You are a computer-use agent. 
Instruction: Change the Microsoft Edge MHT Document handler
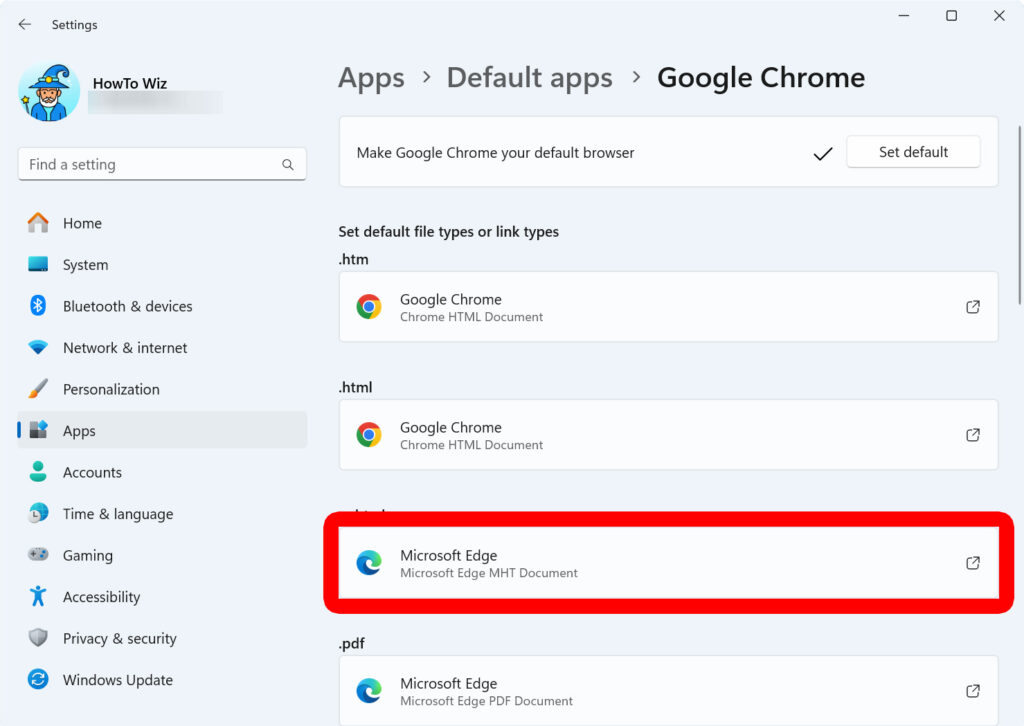pos(666,563)
